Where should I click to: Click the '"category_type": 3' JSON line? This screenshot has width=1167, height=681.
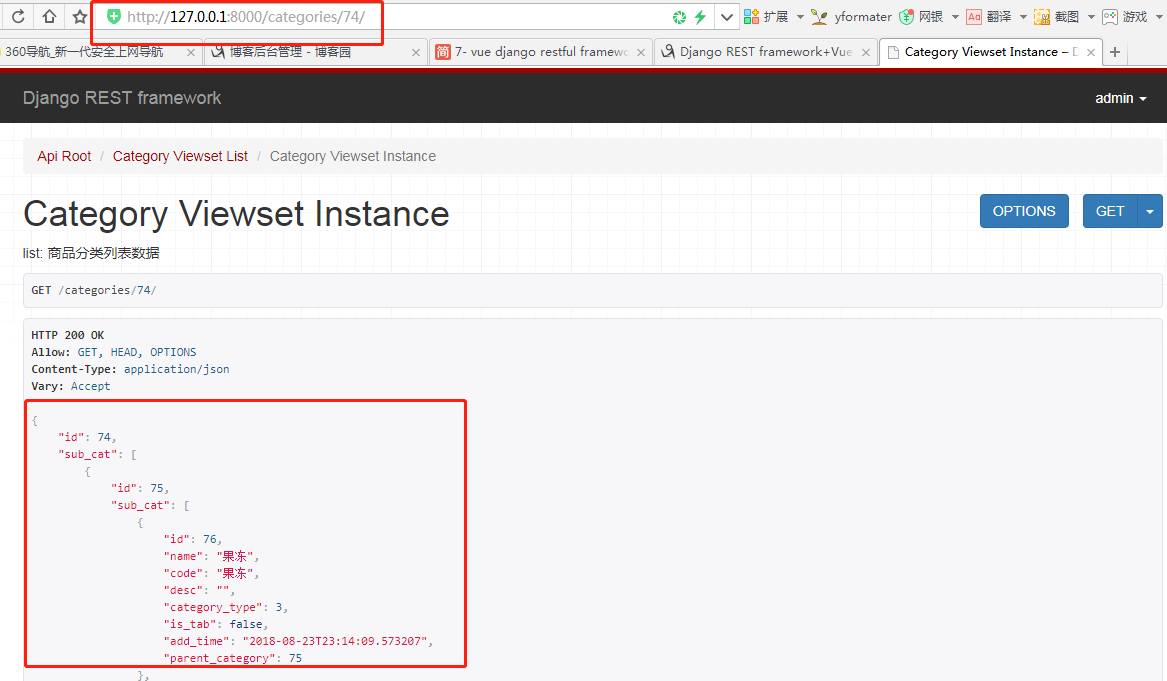coord(226,607)
